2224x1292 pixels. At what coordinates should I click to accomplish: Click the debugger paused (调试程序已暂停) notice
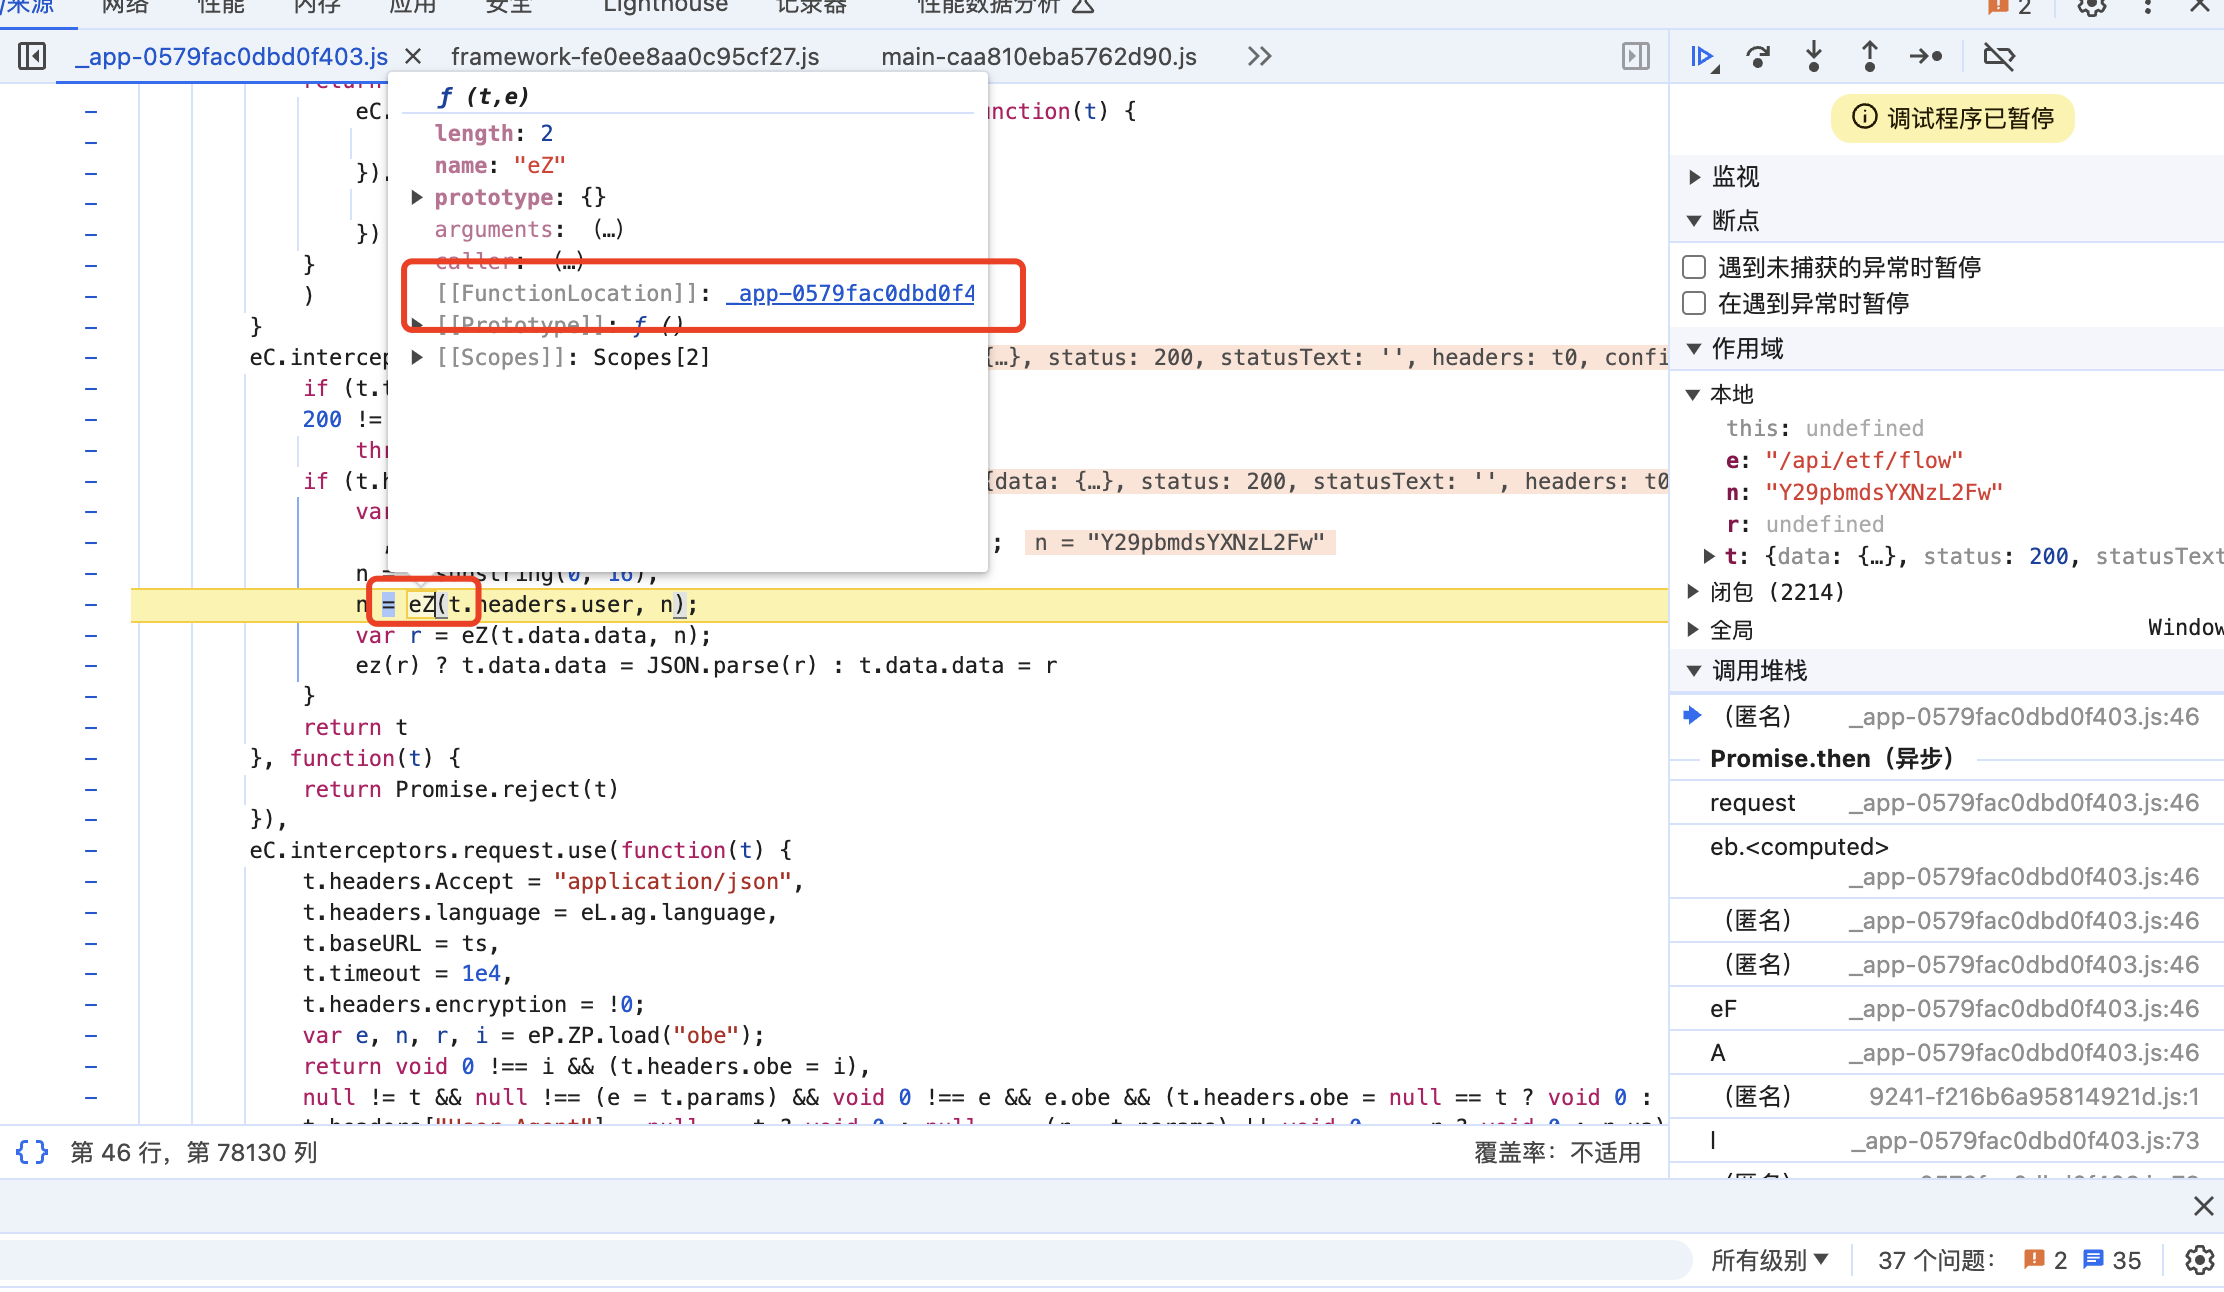point(1953,118)
